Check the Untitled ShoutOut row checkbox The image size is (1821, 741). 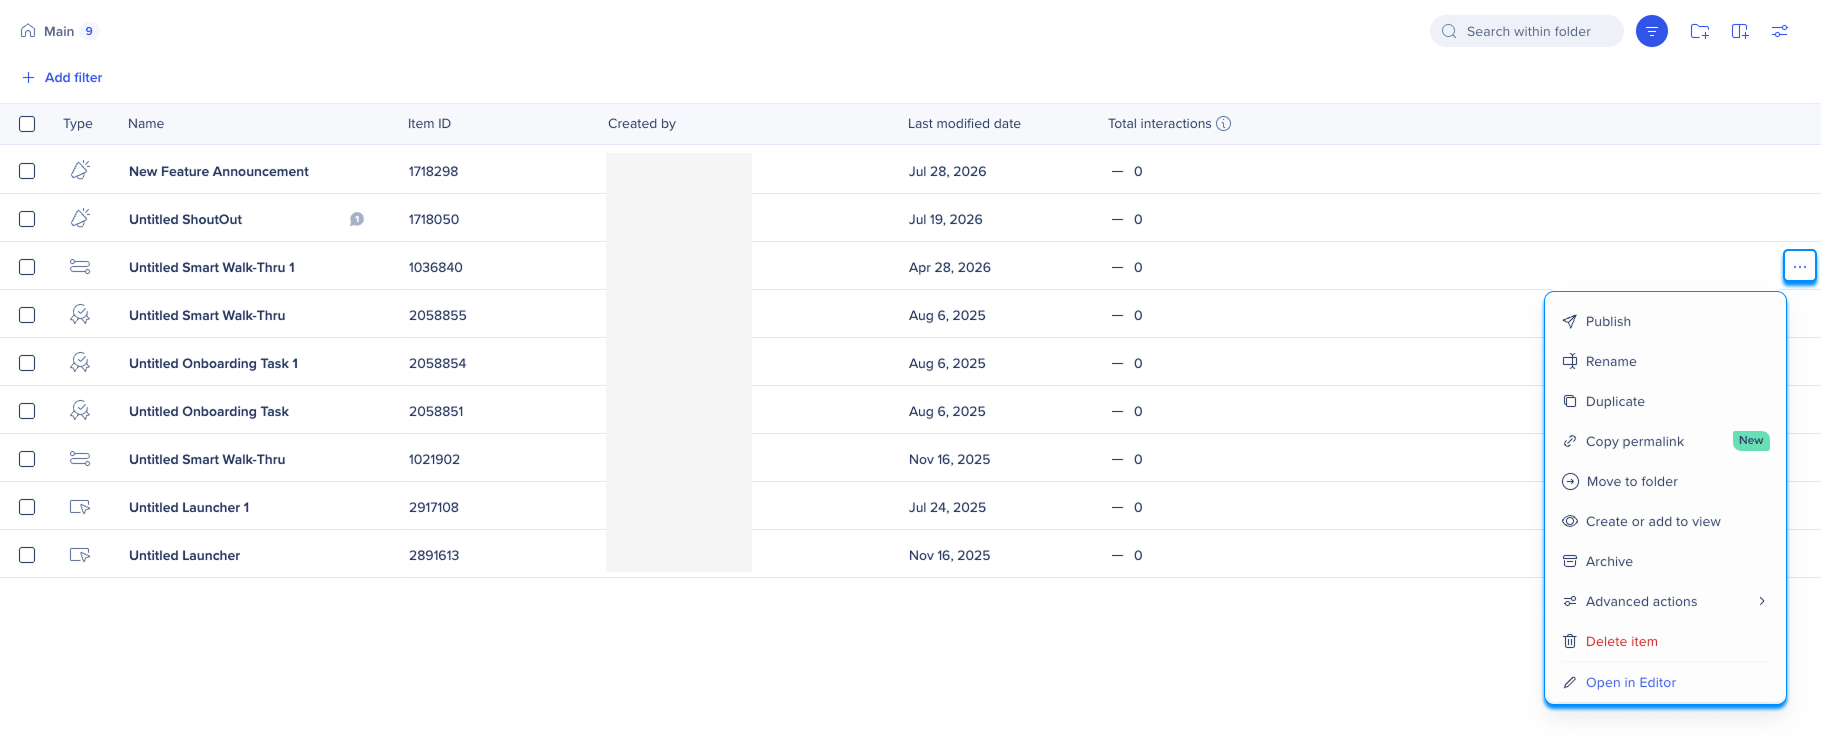pos(27,219)
